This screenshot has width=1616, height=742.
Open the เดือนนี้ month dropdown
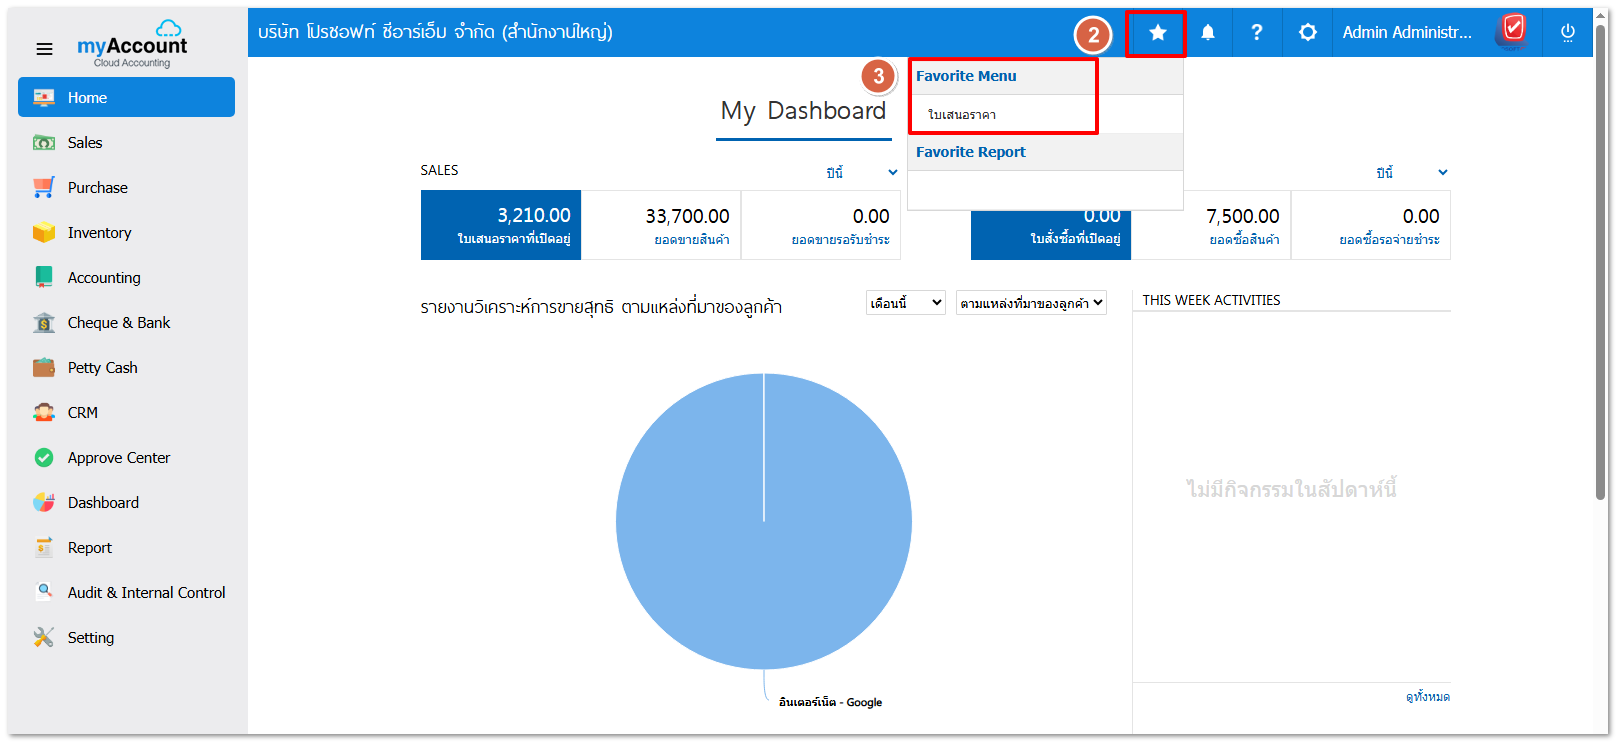(905, 303)
